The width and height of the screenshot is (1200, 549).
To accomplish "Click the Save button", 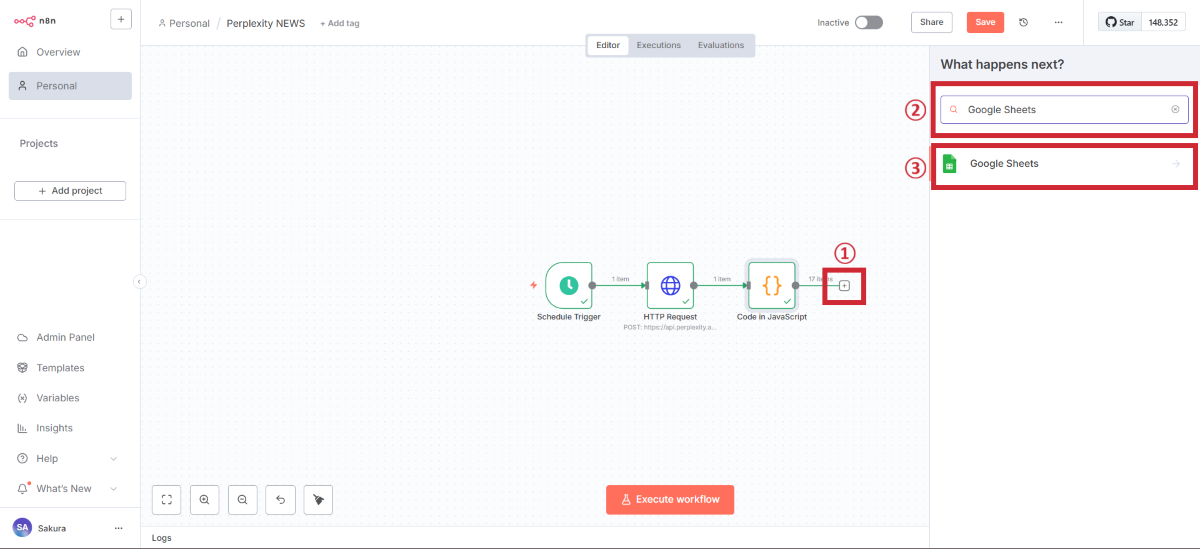I will (x=985, y=22).
